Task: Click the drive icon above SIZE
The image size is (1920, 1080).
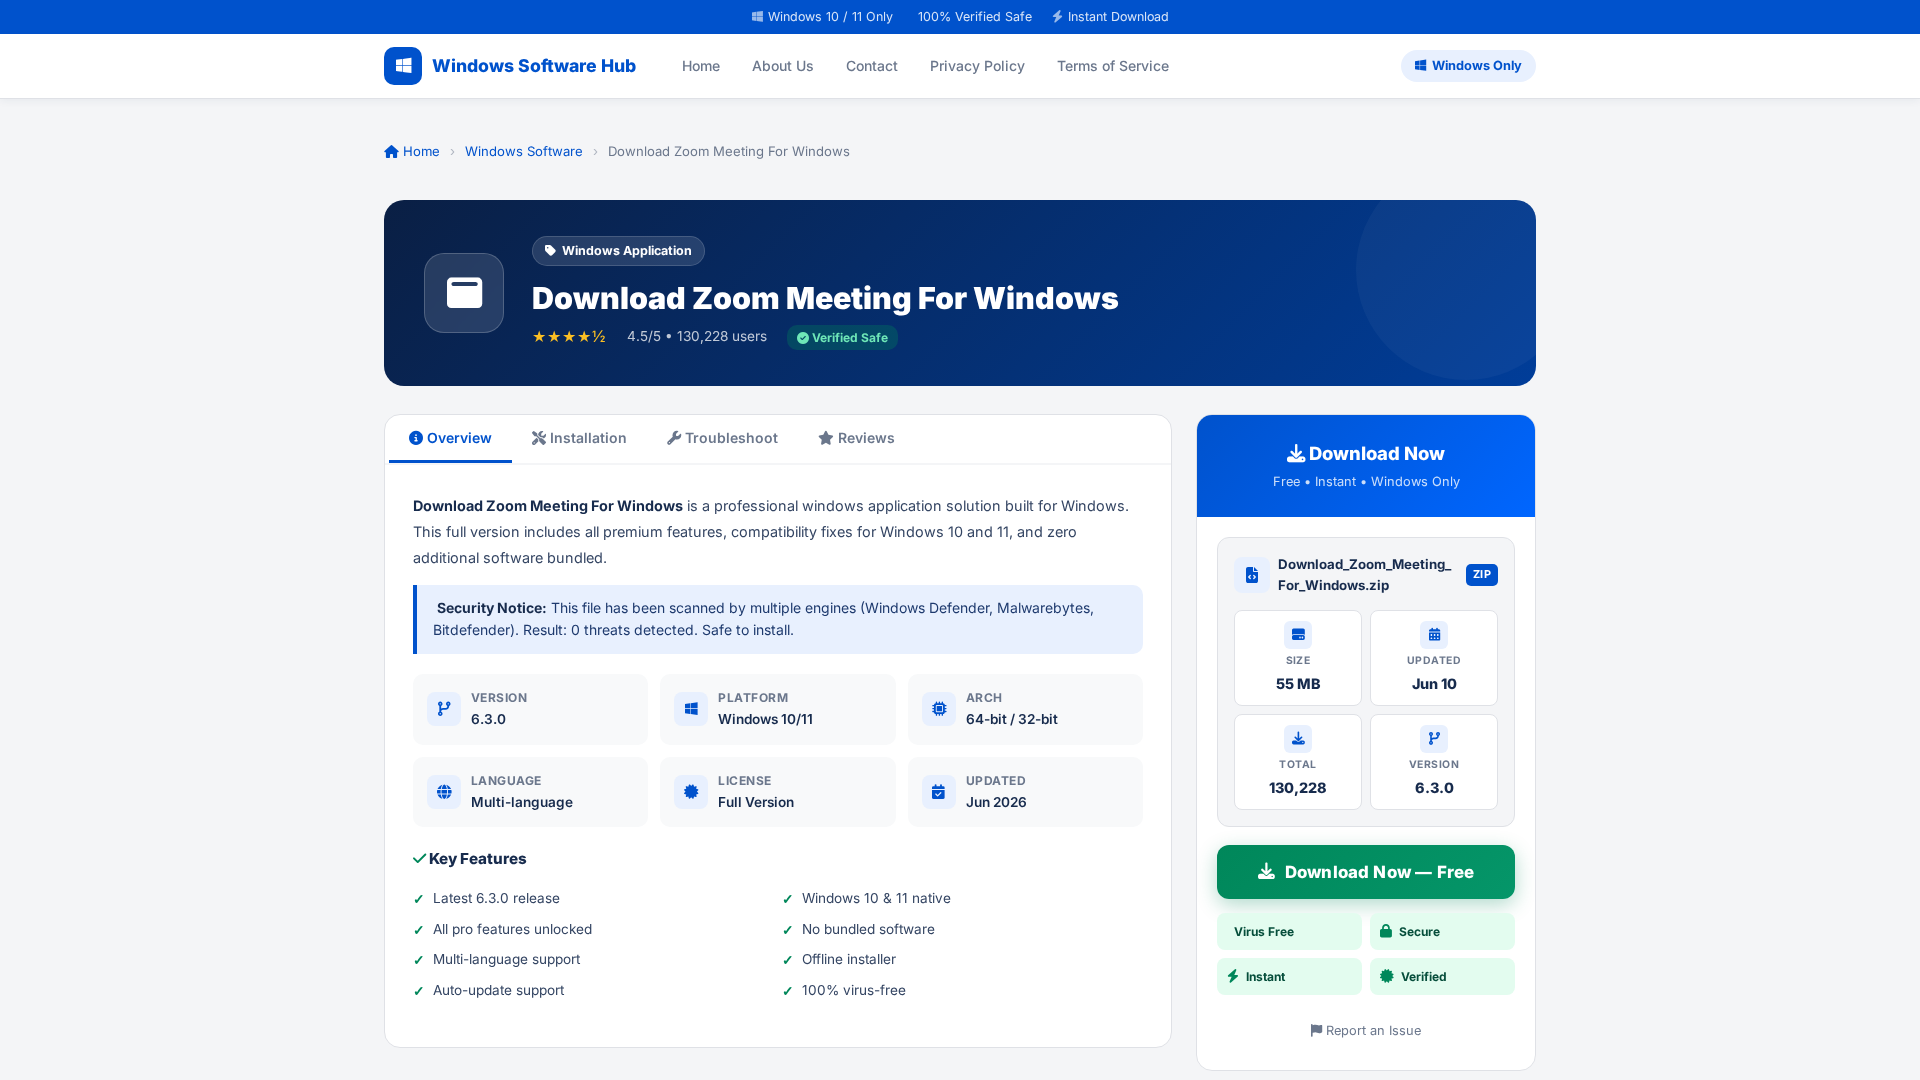Action: [x=1298, y=635]
